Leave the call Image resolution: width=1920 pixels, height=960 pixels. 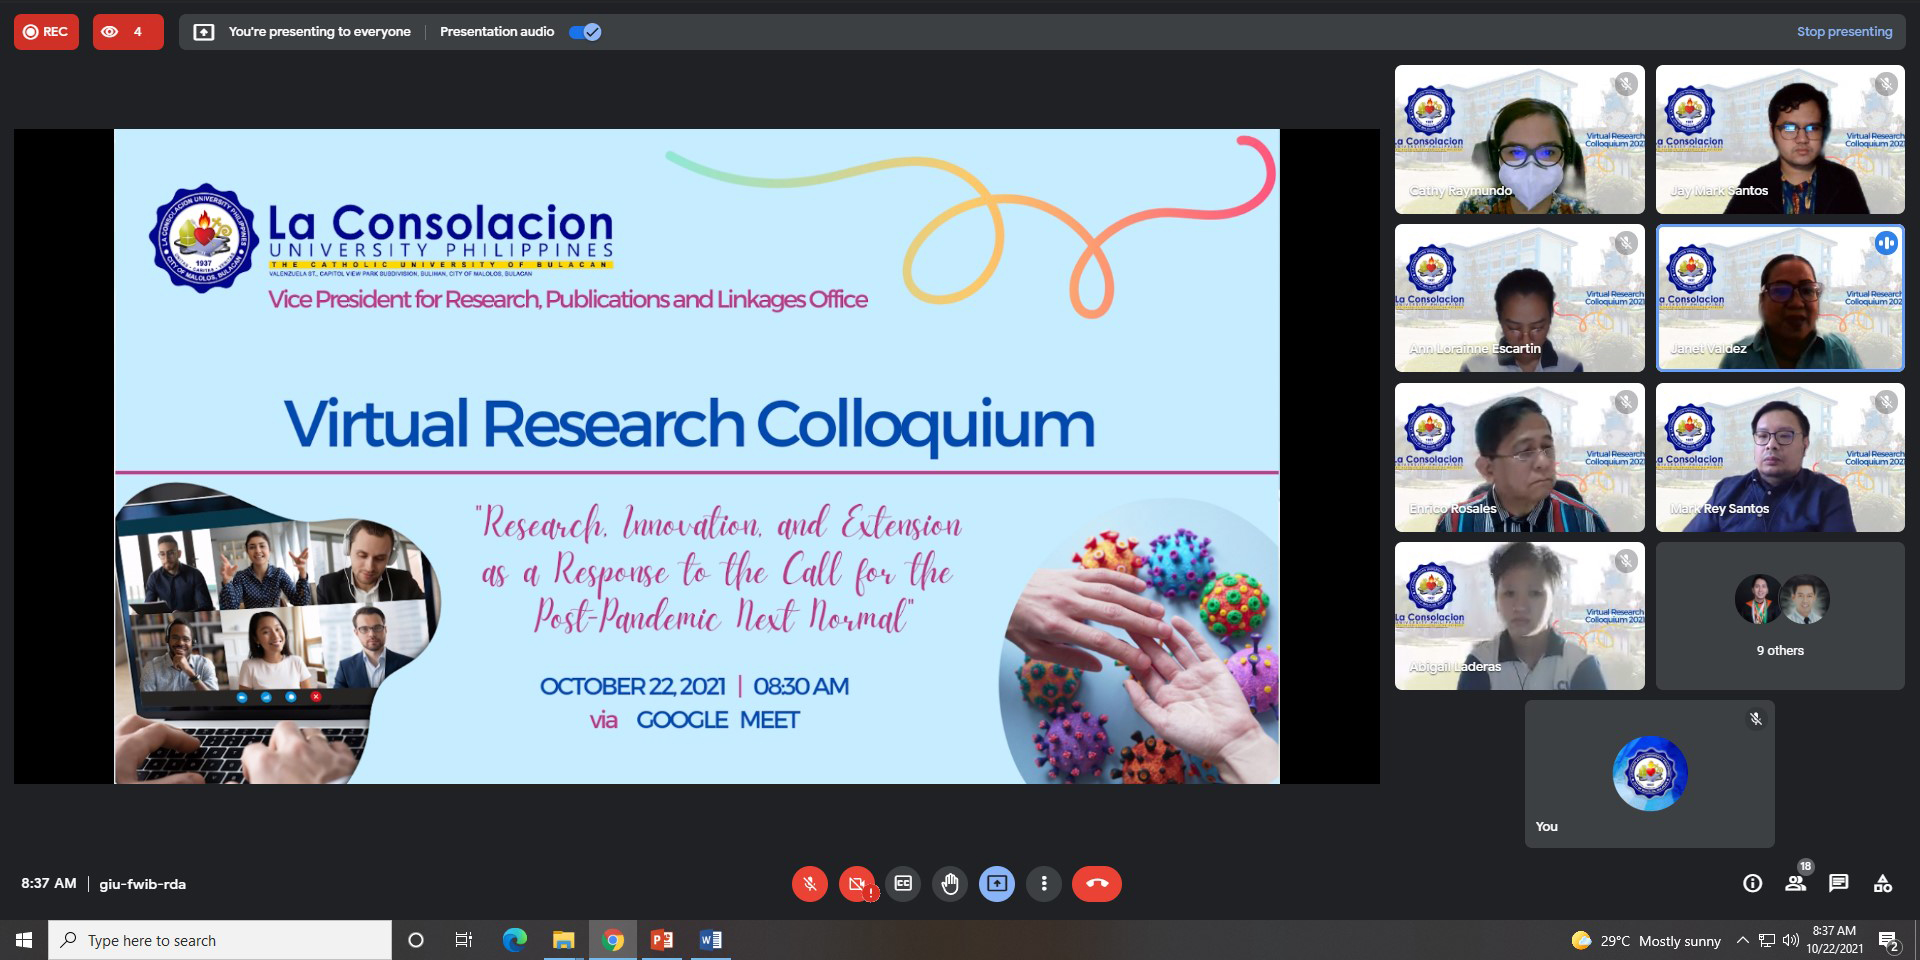[x=1097, y=884]
